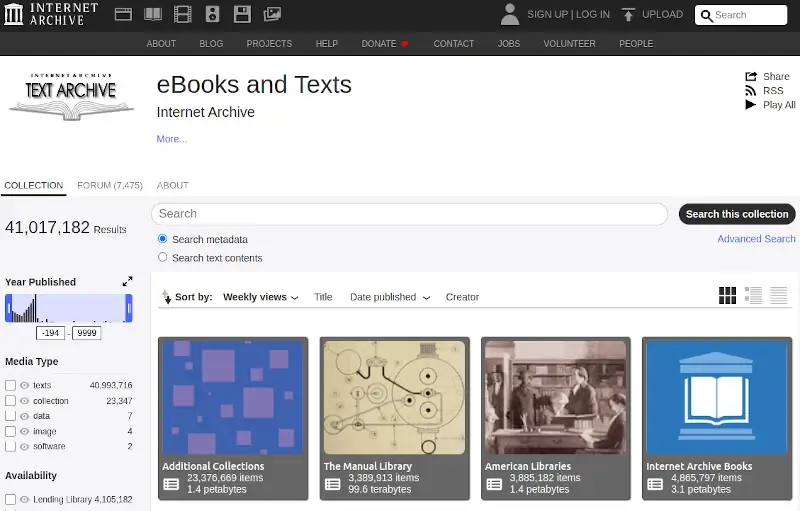Check the collection media type checkbox

tap(10, 401)
